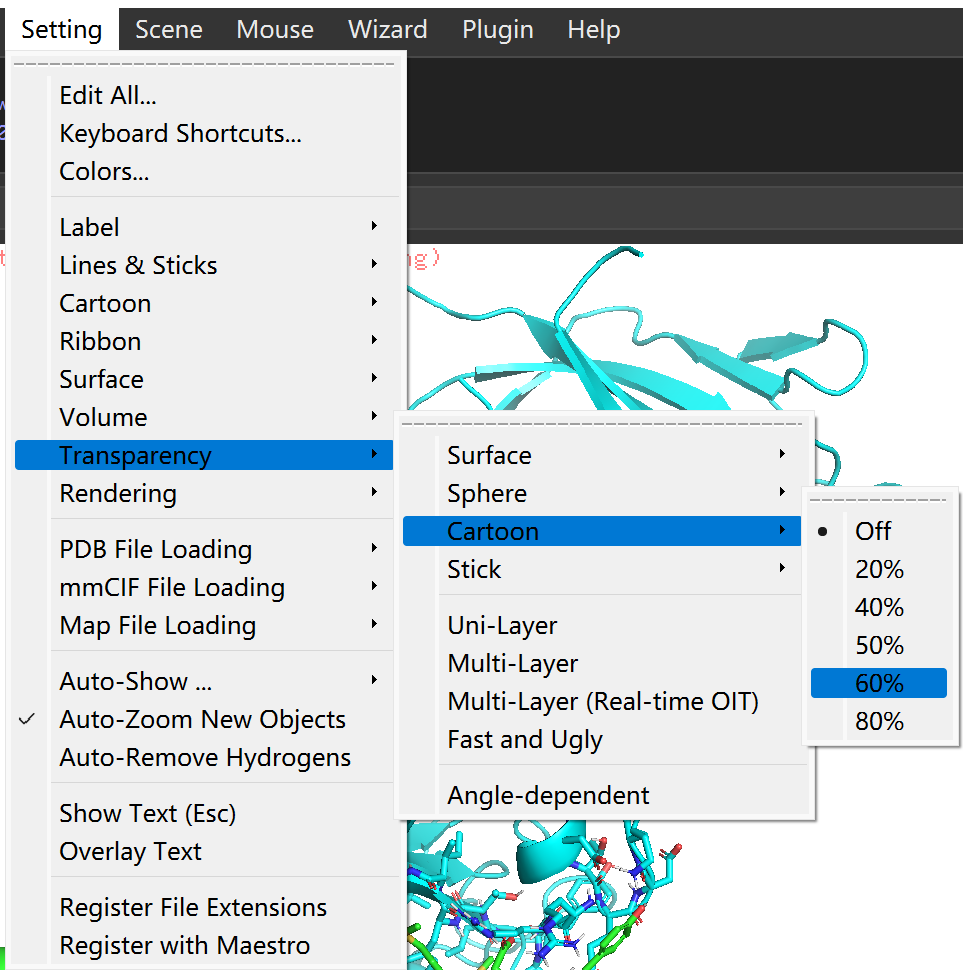The height and width of the screenshot is (970, 963).
Task: Open the Rendering submenu
Action: pos(118,493)
